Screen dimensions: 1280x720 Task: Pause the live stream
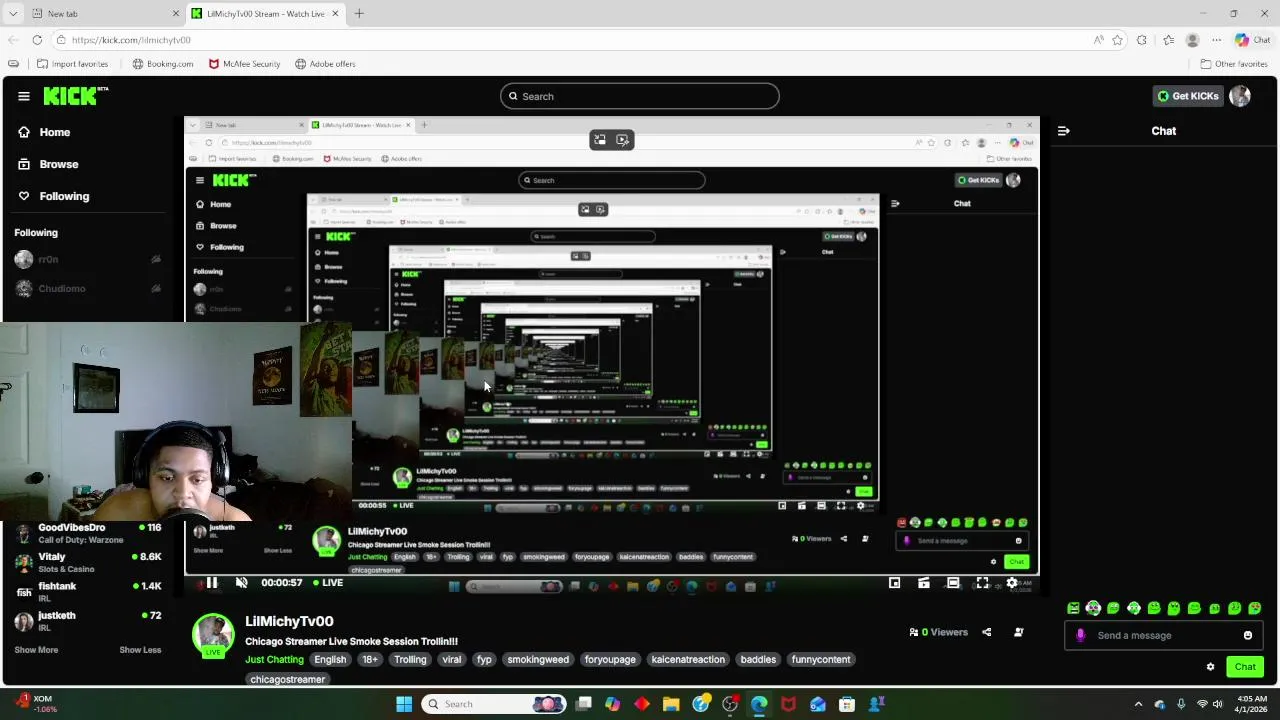coord(211,583)
